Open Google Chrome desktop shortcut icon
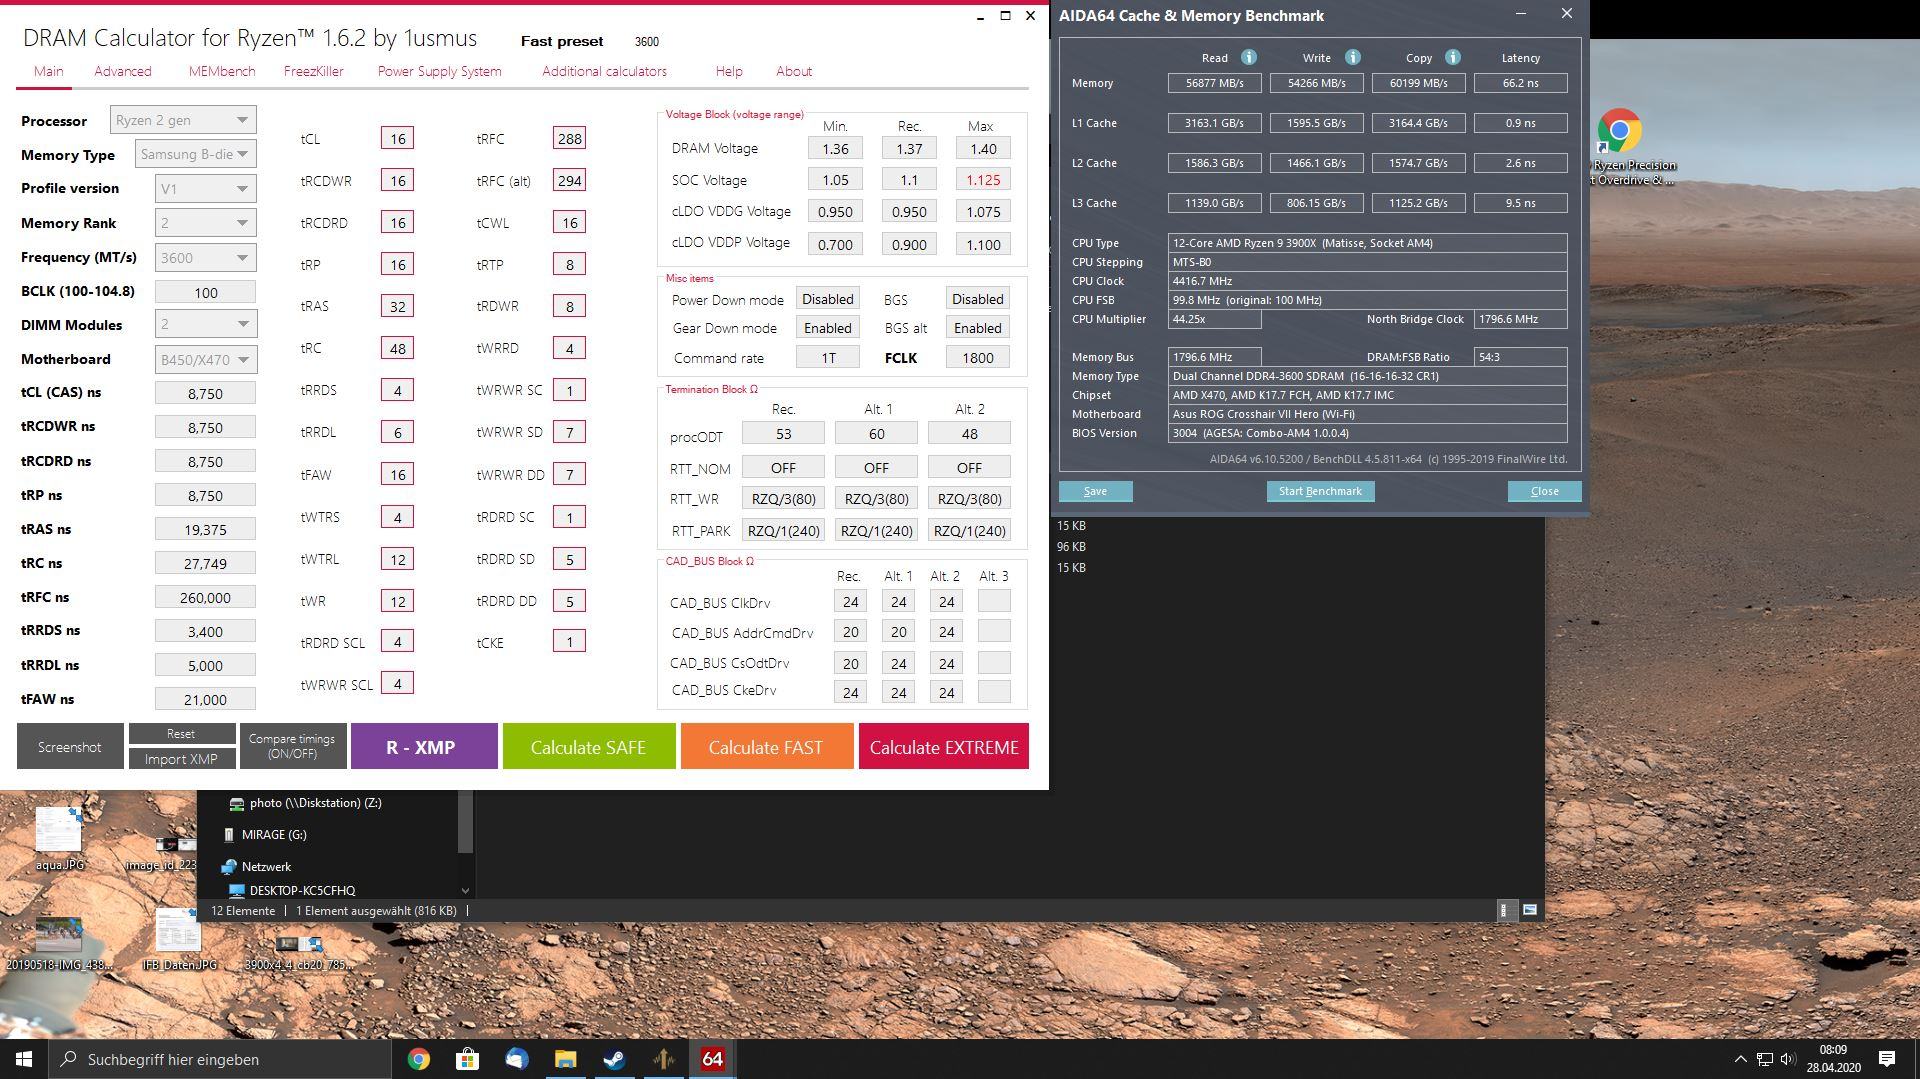This screenshot has height=1079, width=1920. (x=1619, y=130)
